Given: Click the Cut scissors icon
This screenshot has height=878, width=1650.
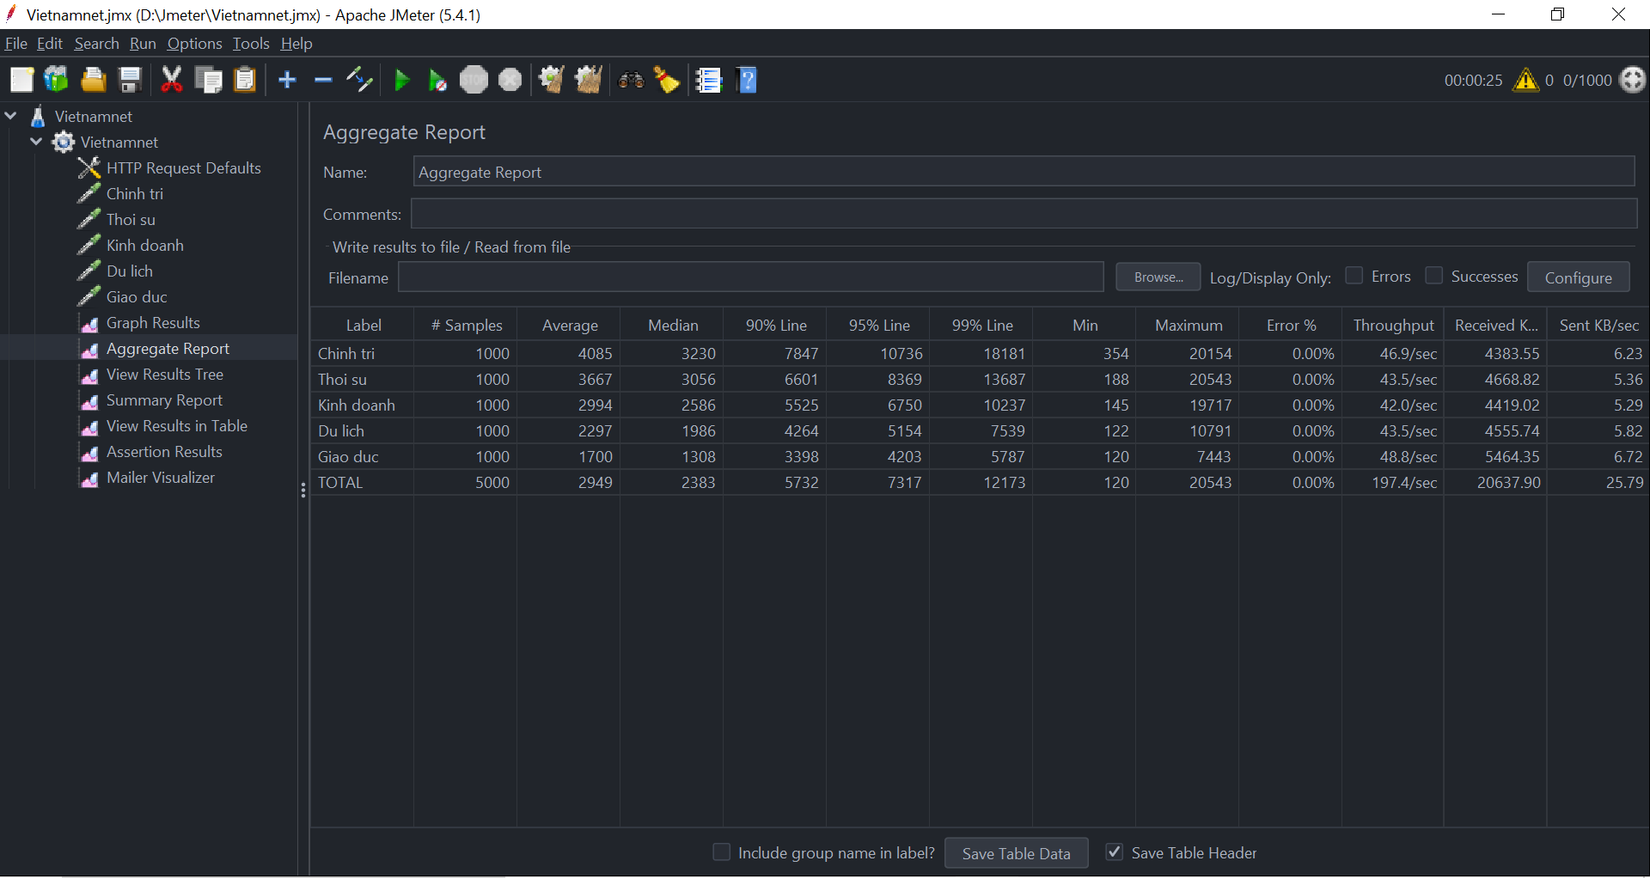Looking at the screenshot, I should point(172,80).
